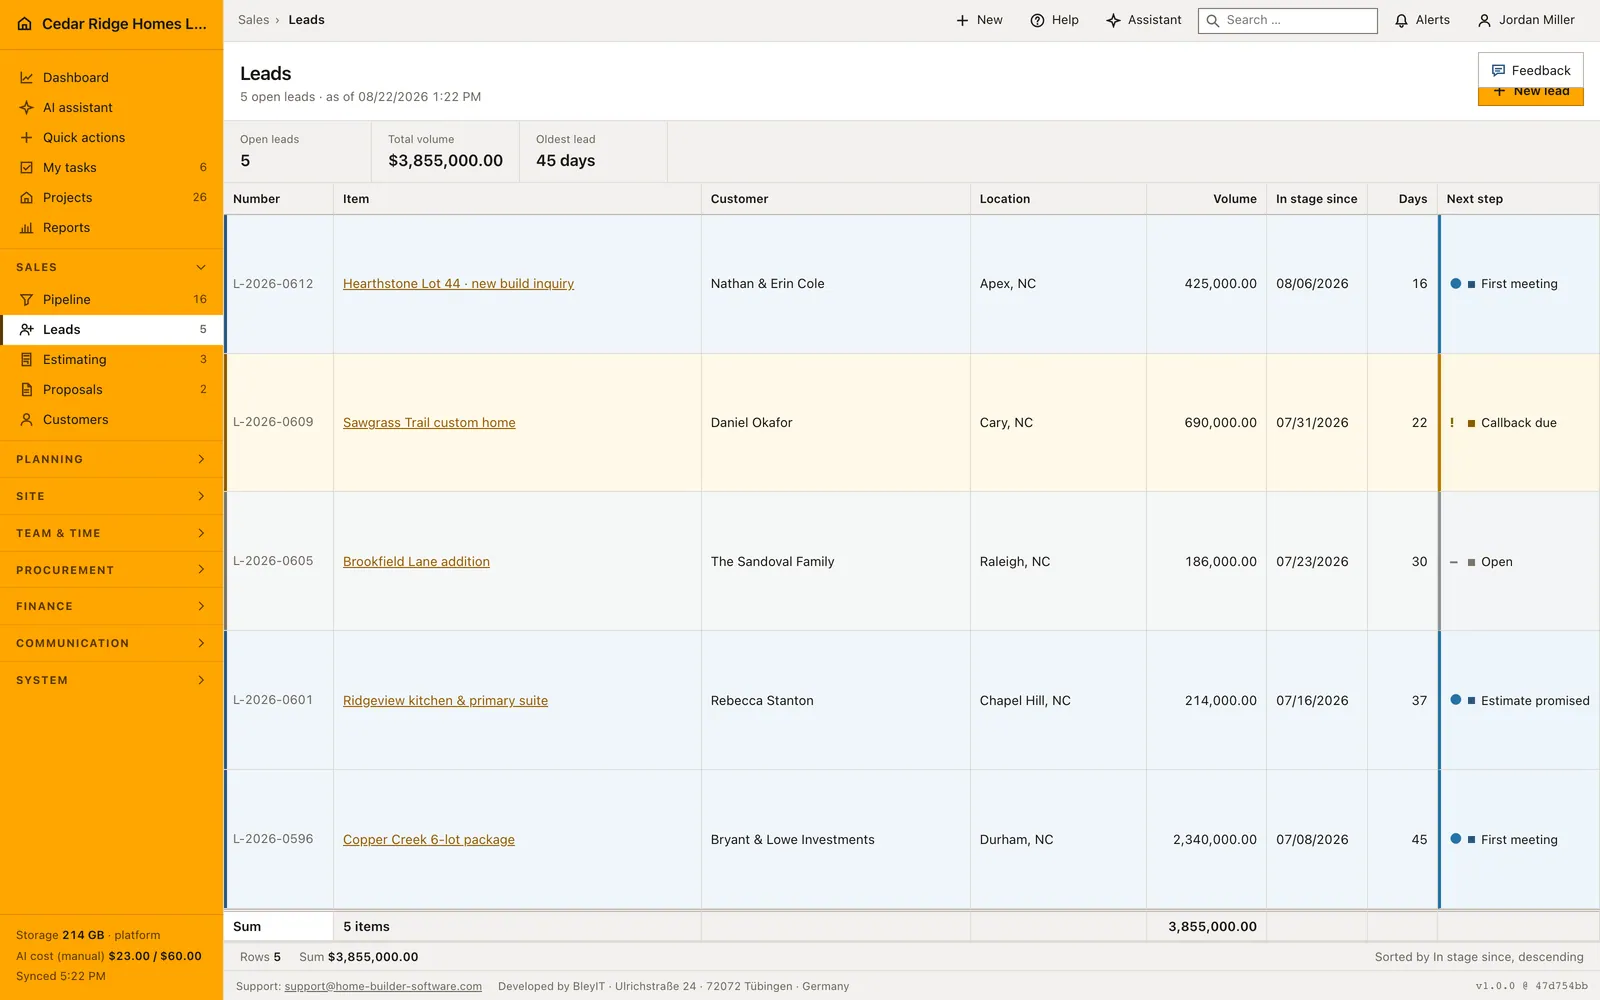The width and height of the screenshot is (1600, 1000).
Task: Click the magnifier icon in the search box
Action: (x=1213, y=20)
